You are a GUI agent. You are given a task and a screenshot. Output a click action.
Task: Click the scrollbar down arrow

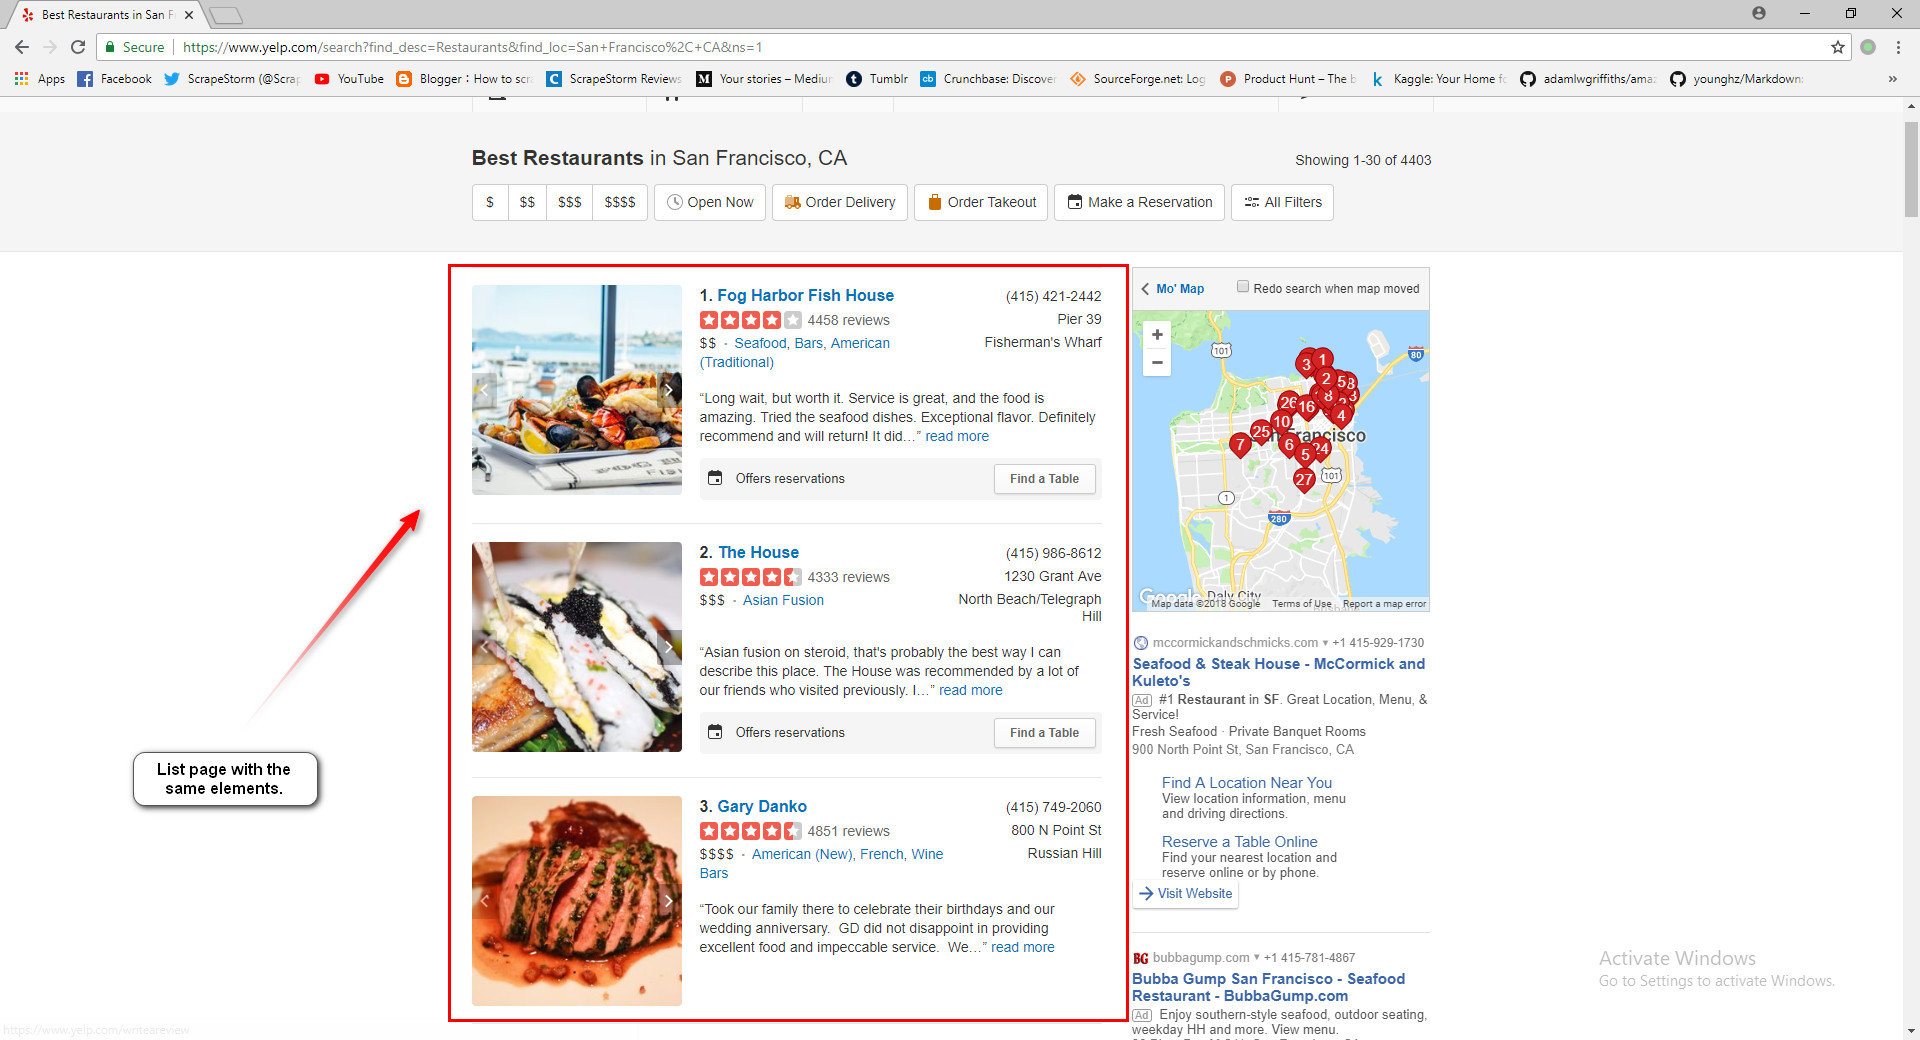(1911, 1031)
